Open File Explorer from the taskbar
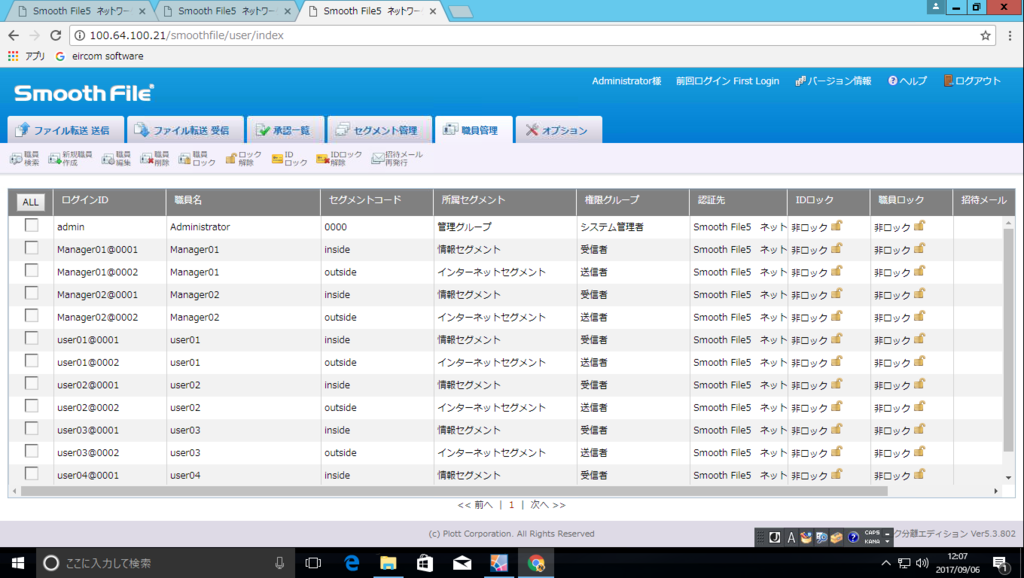The image size is (1024, 578). 388,563
